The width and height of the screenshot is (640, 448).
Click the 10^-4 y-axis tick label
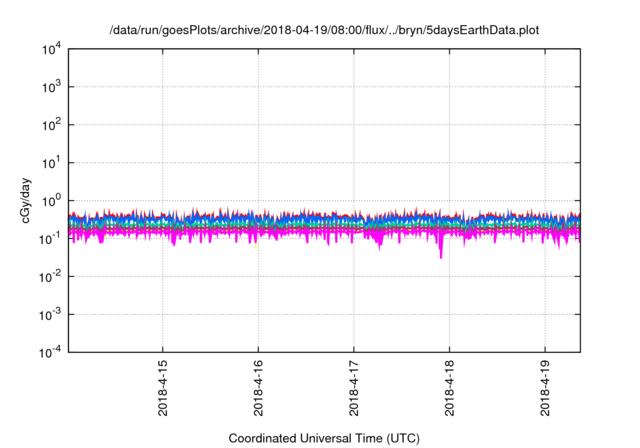(x=50, y=352)
